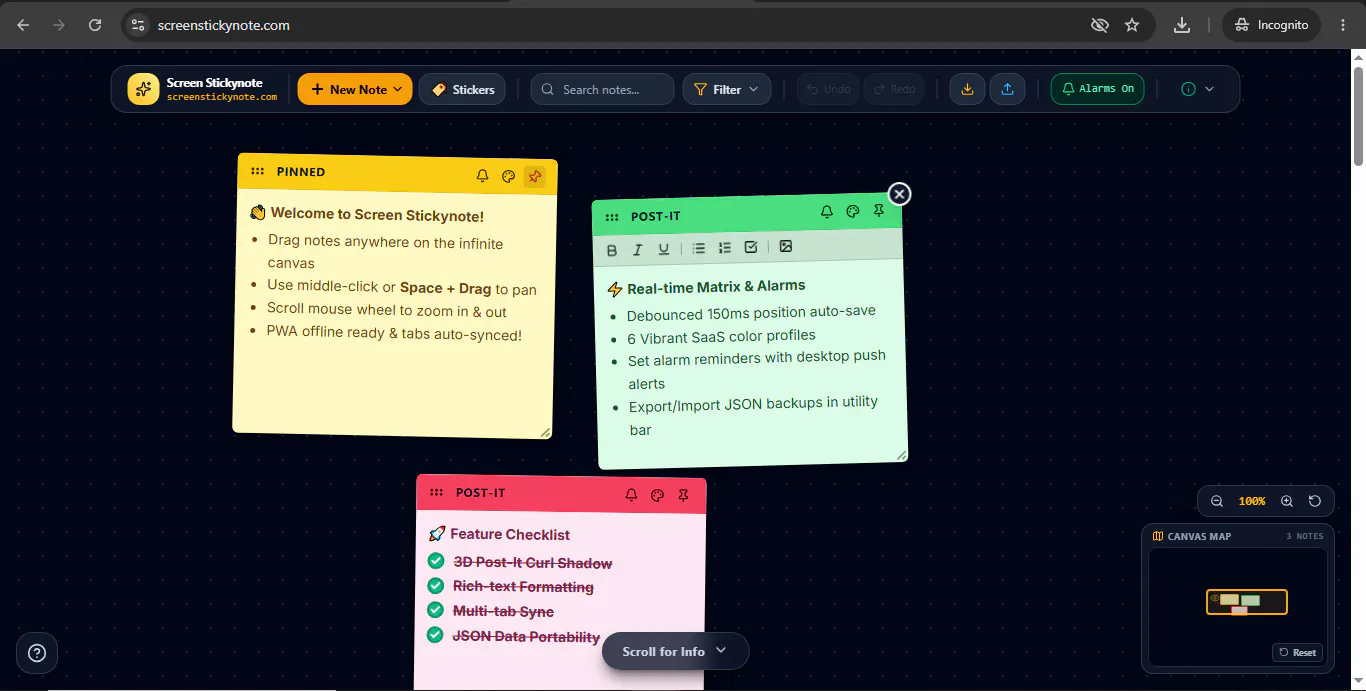Click the Canvas Map title icon

1158,536
